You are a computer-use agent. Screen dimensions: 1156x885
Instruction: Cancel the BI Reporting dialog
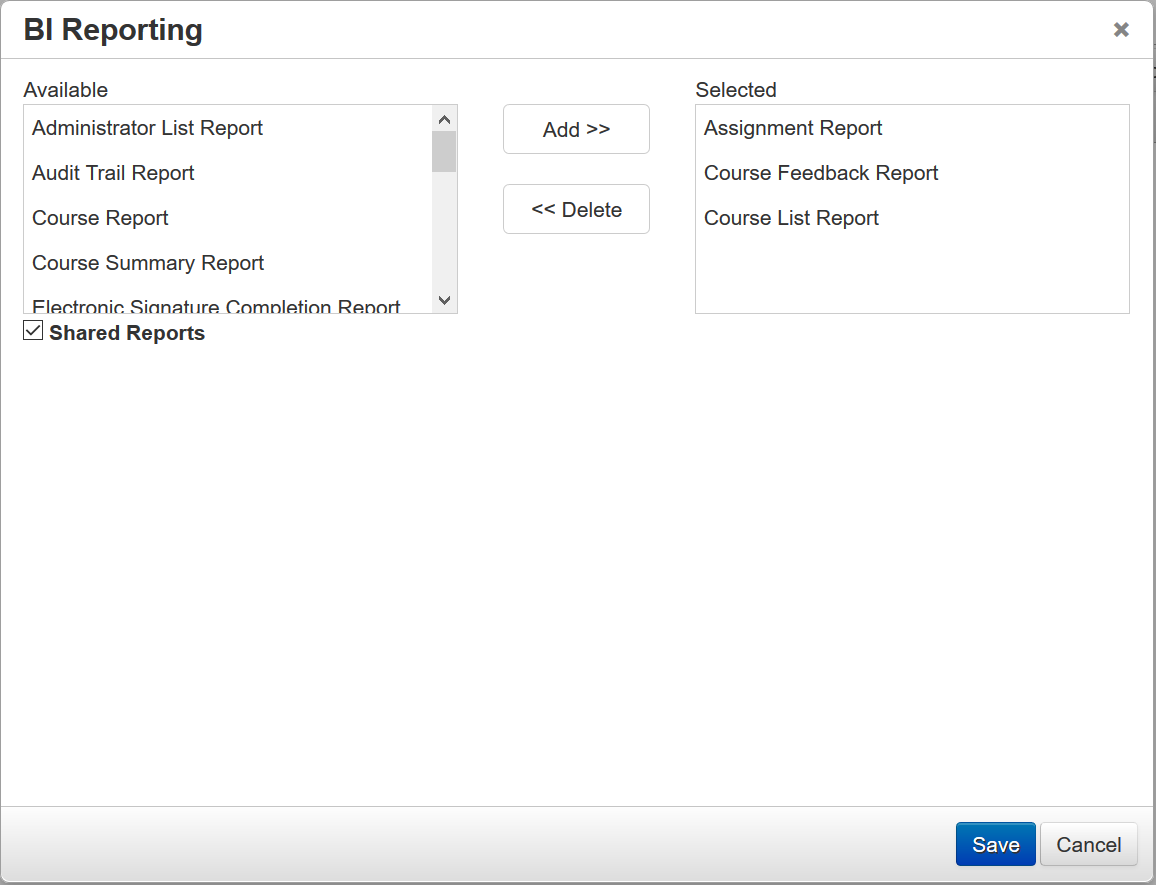pyautogui.click(x=1088, y=845)
